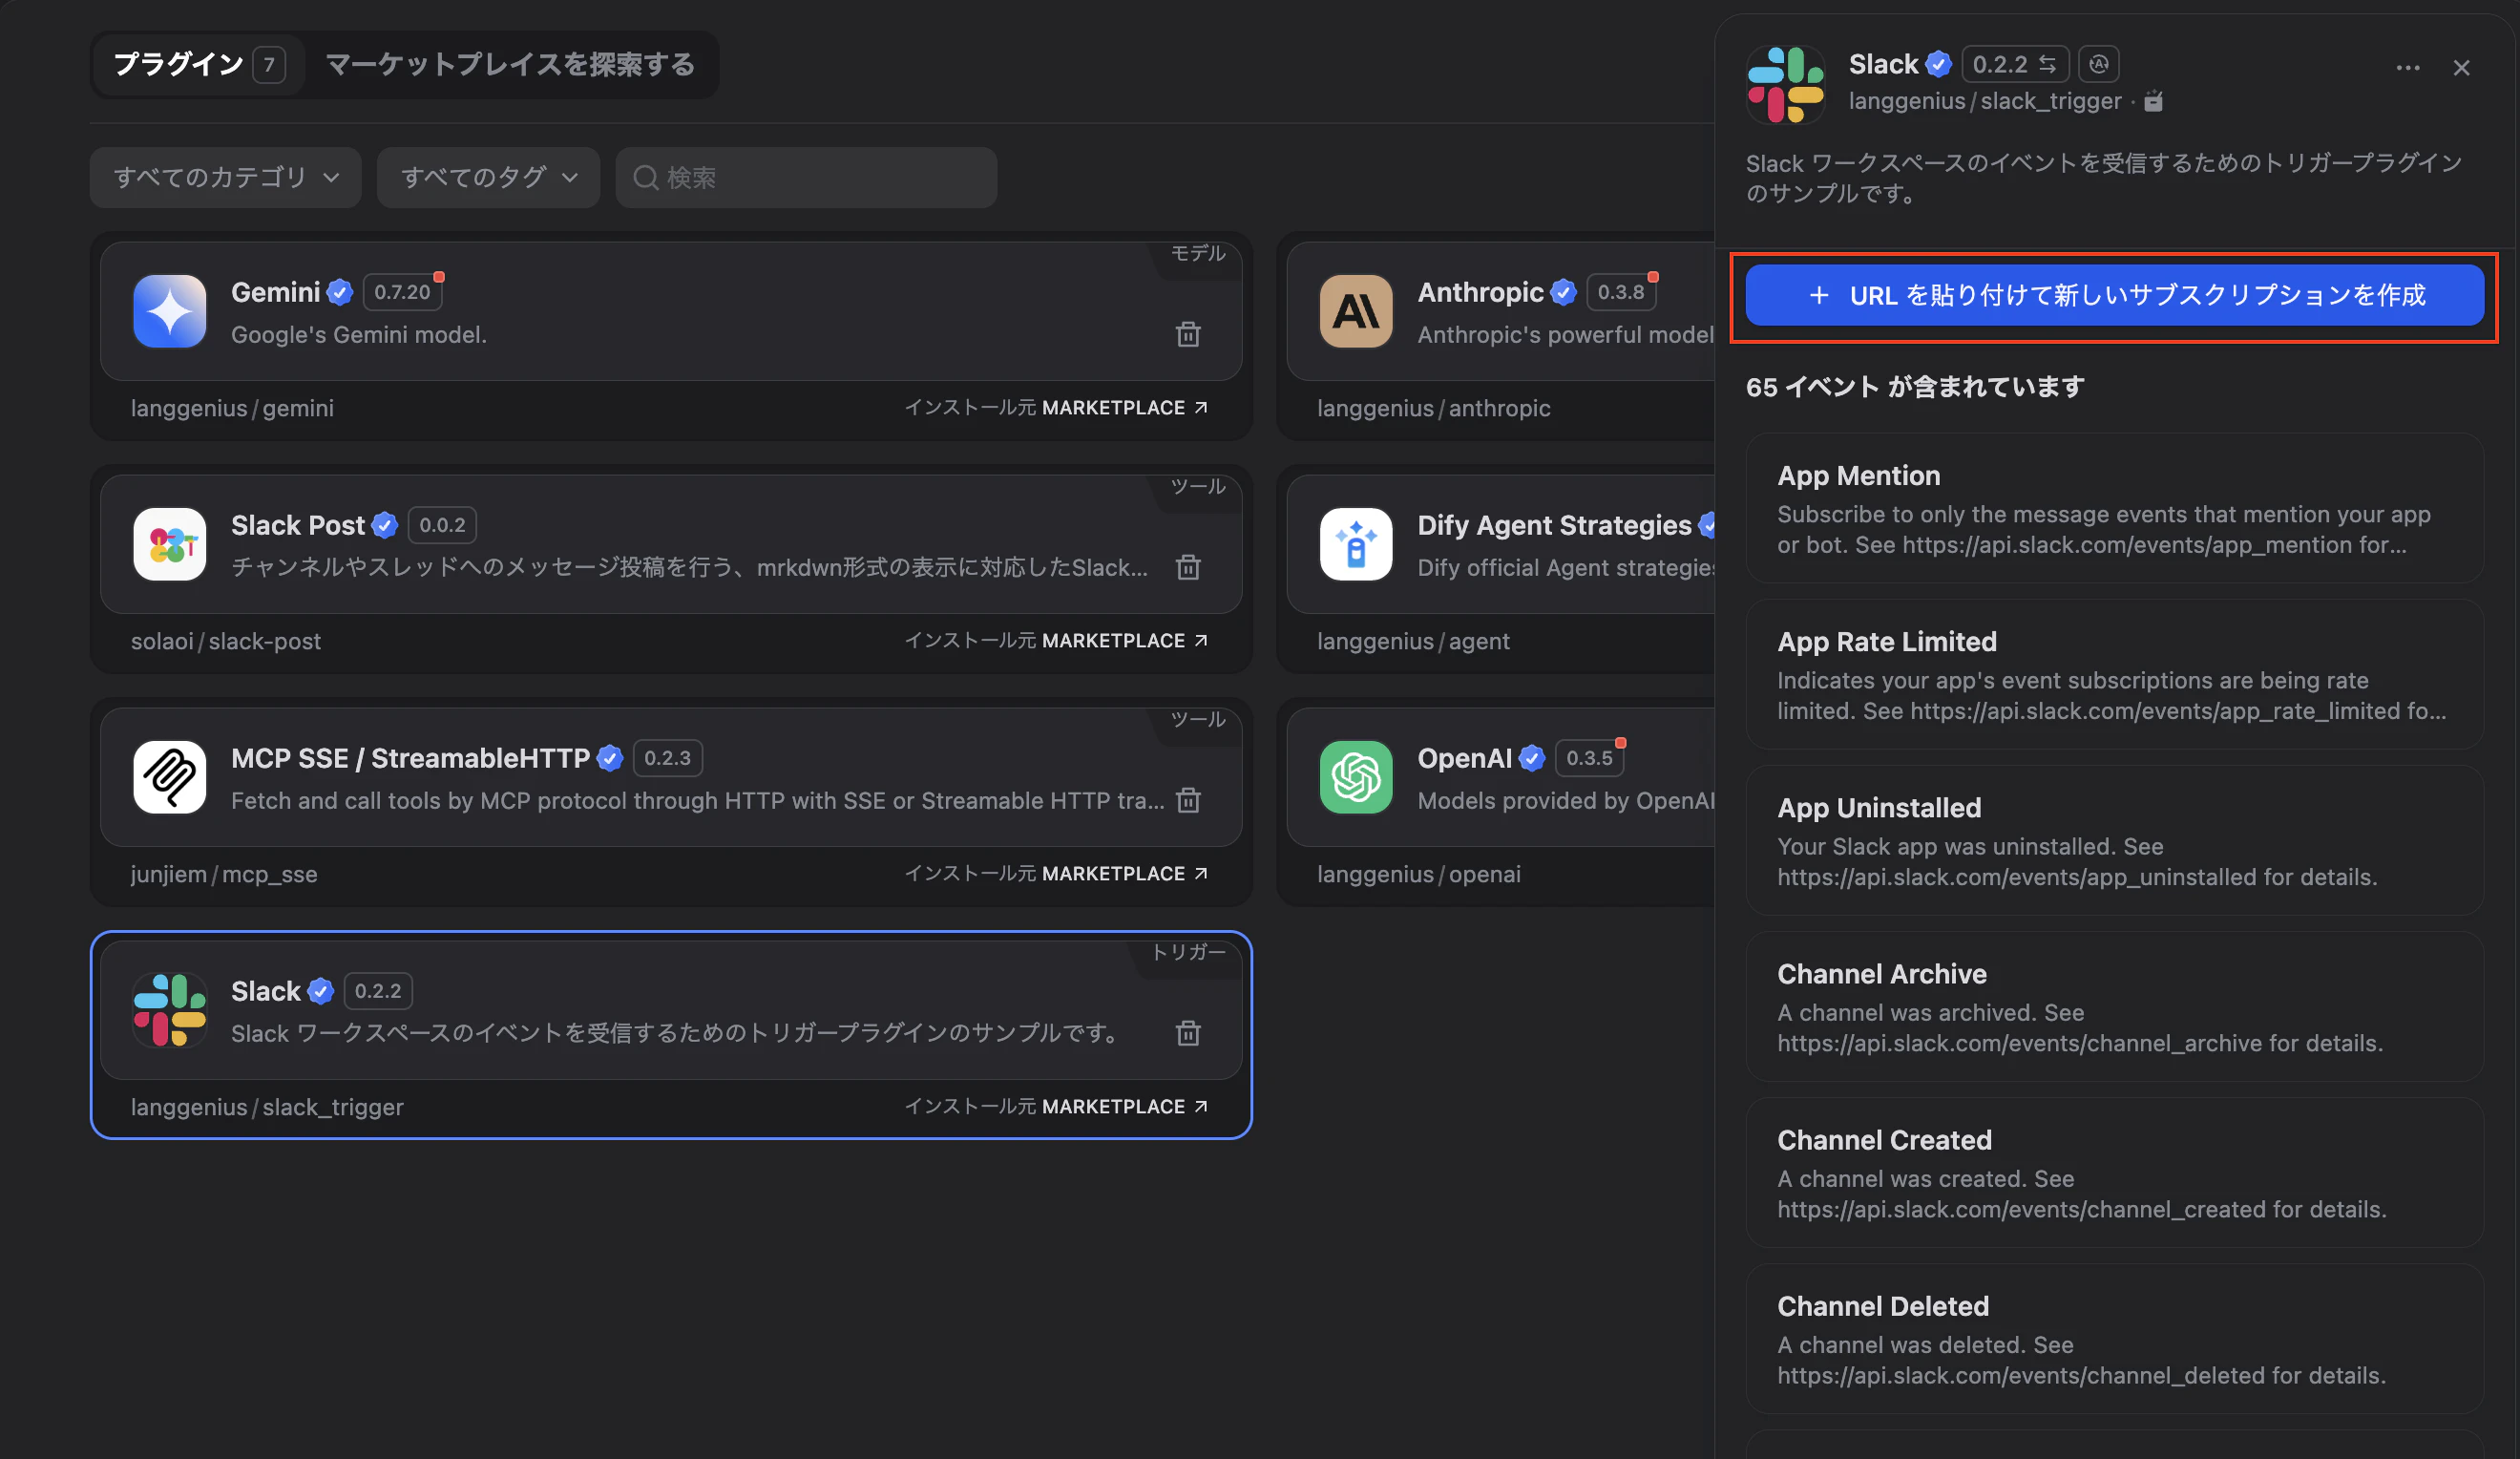
Task: Click the "Google's Gemini model." description
Action: pos(359,334)
